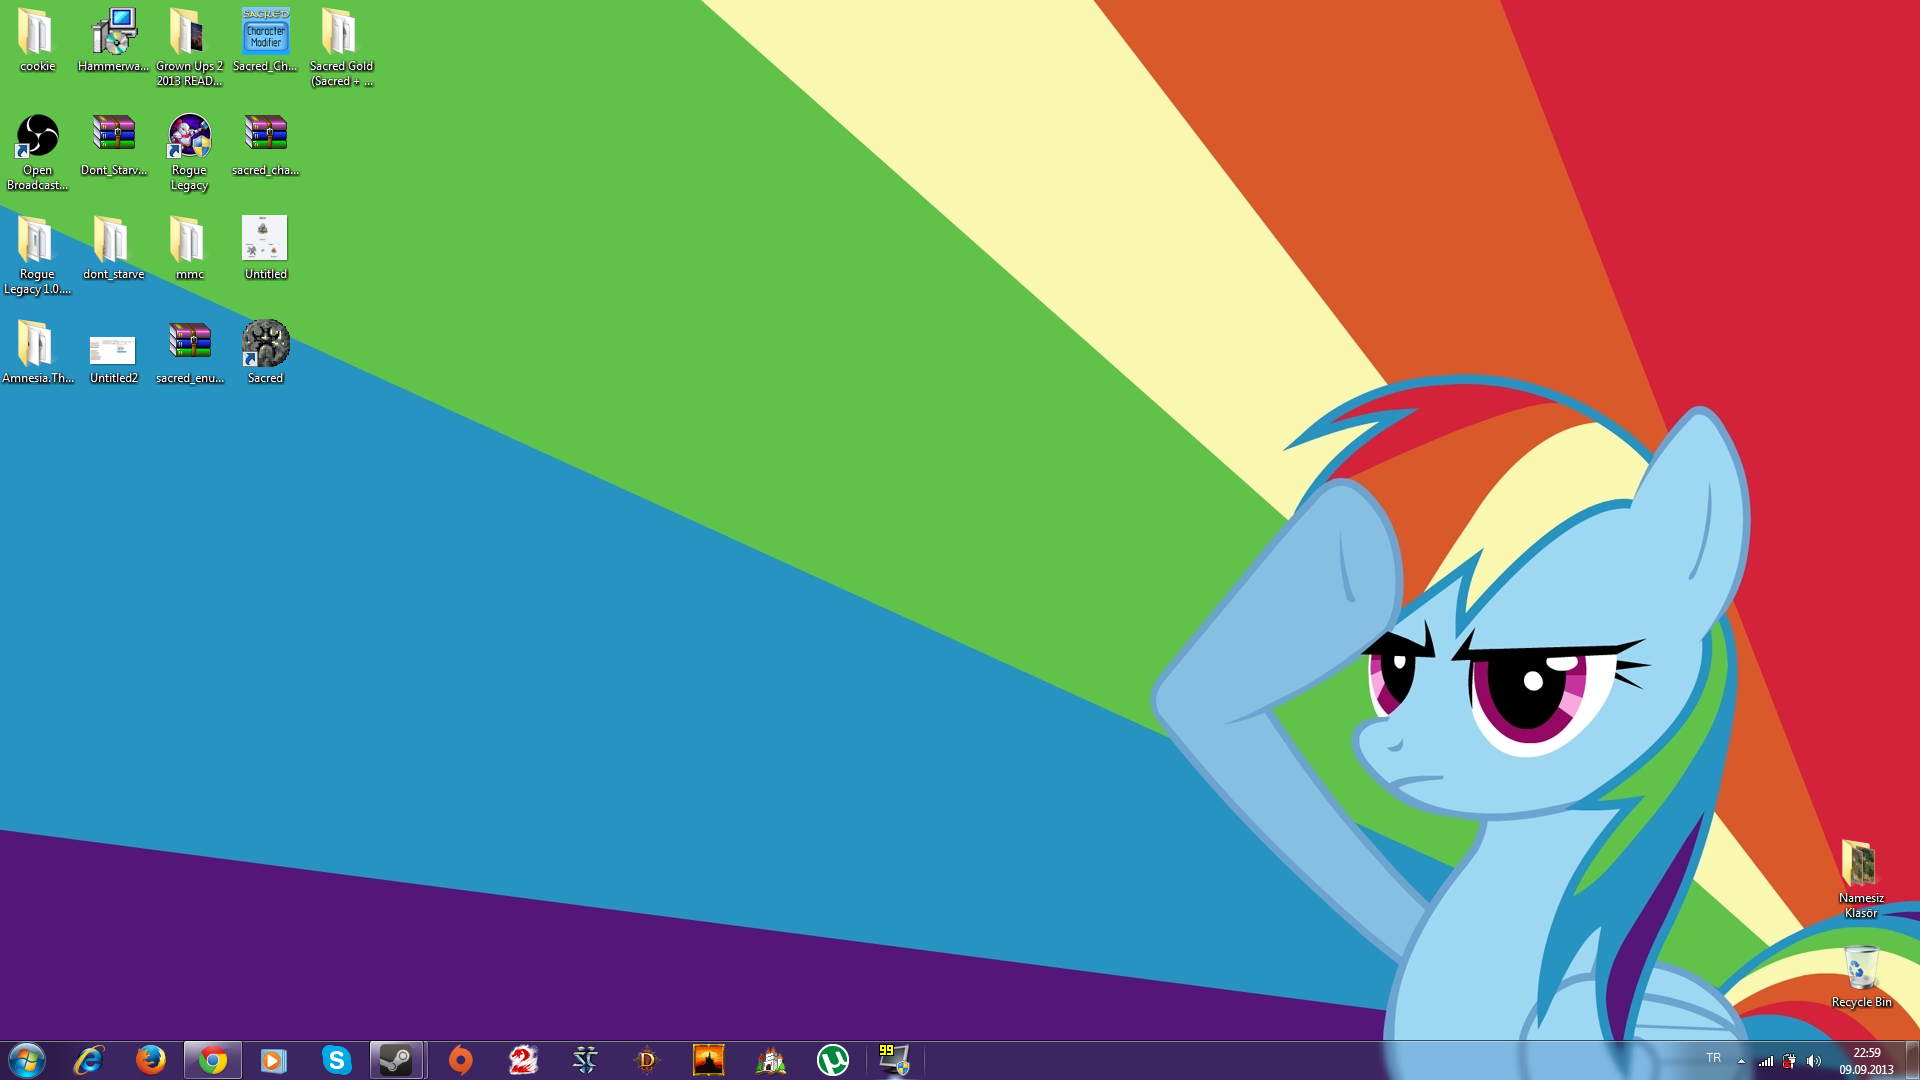Image resolution: width=1920 pixels, height=1080 pixels.
Task: Select the dont_starve folder
Action: 113,249
